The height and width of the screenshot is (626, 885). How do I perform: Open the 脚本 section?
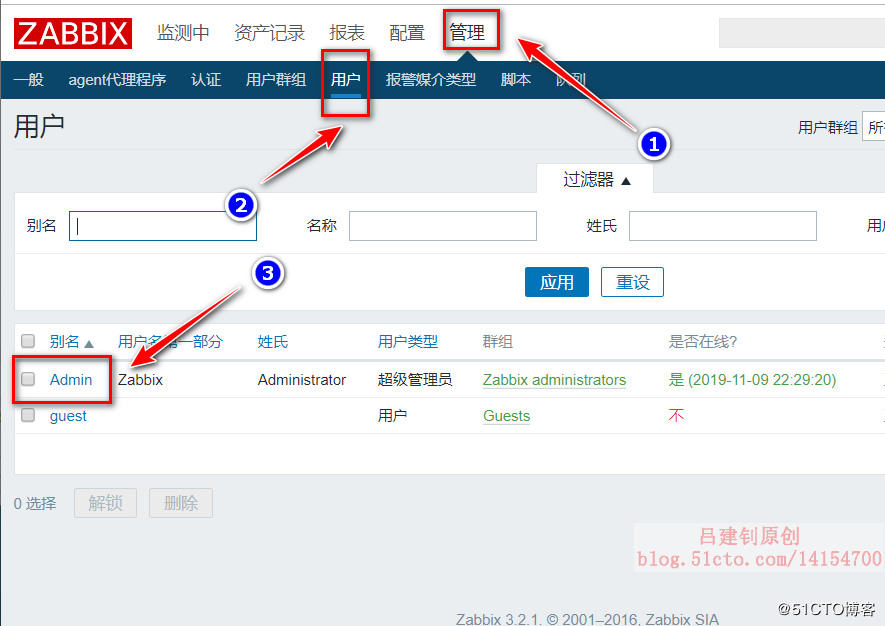point(516,80)
